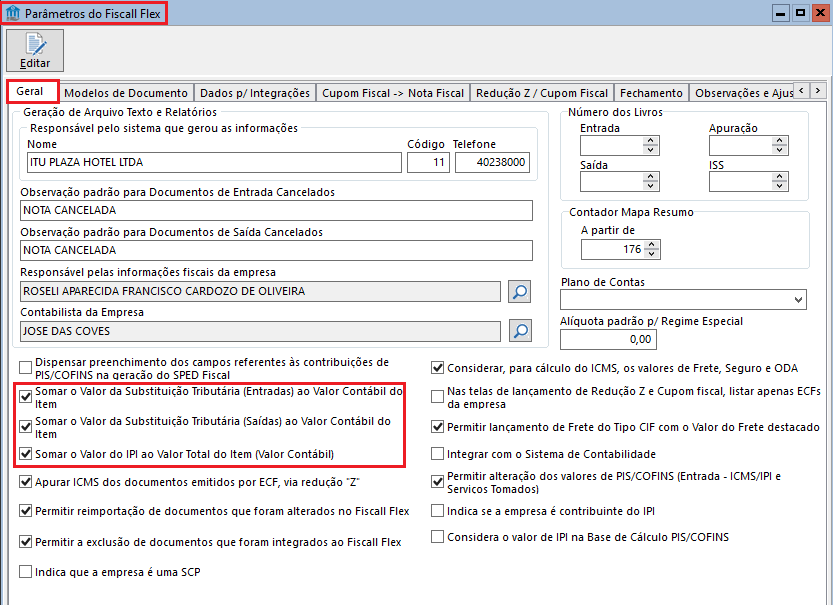Image resolution: width=833 pixels, height=605 pixels.
Task: Decrease the Entrada book number
Action: [651, 150]
